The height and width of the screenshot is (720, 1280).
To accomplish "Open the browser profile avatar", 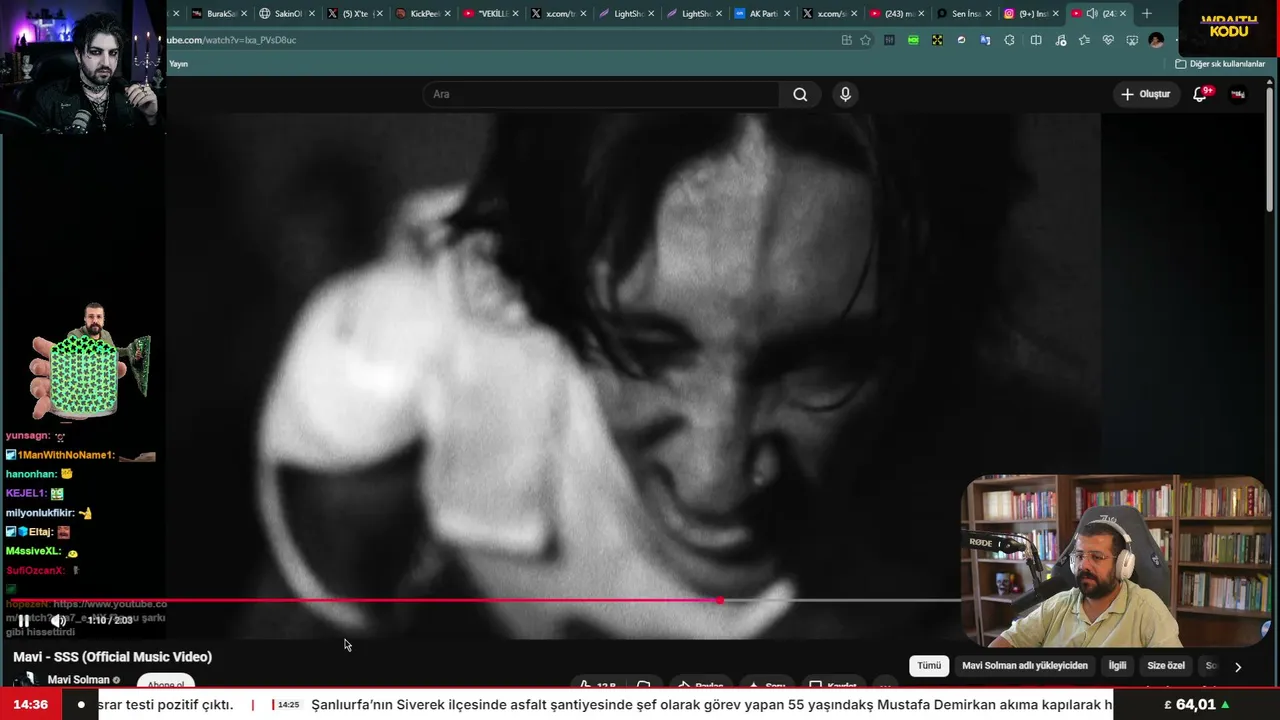I will pos(1156,40).
